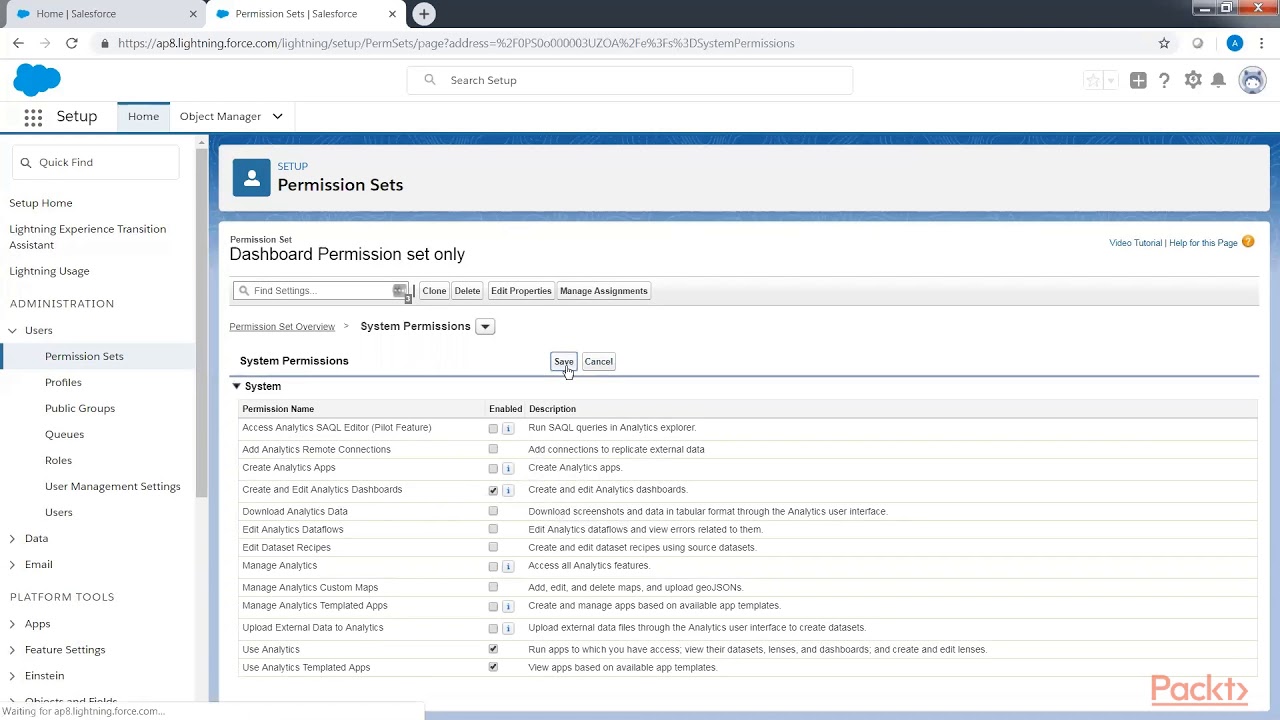Open the Video Tutorial link
1280x720 pixels.
(x=1136, y=243)
